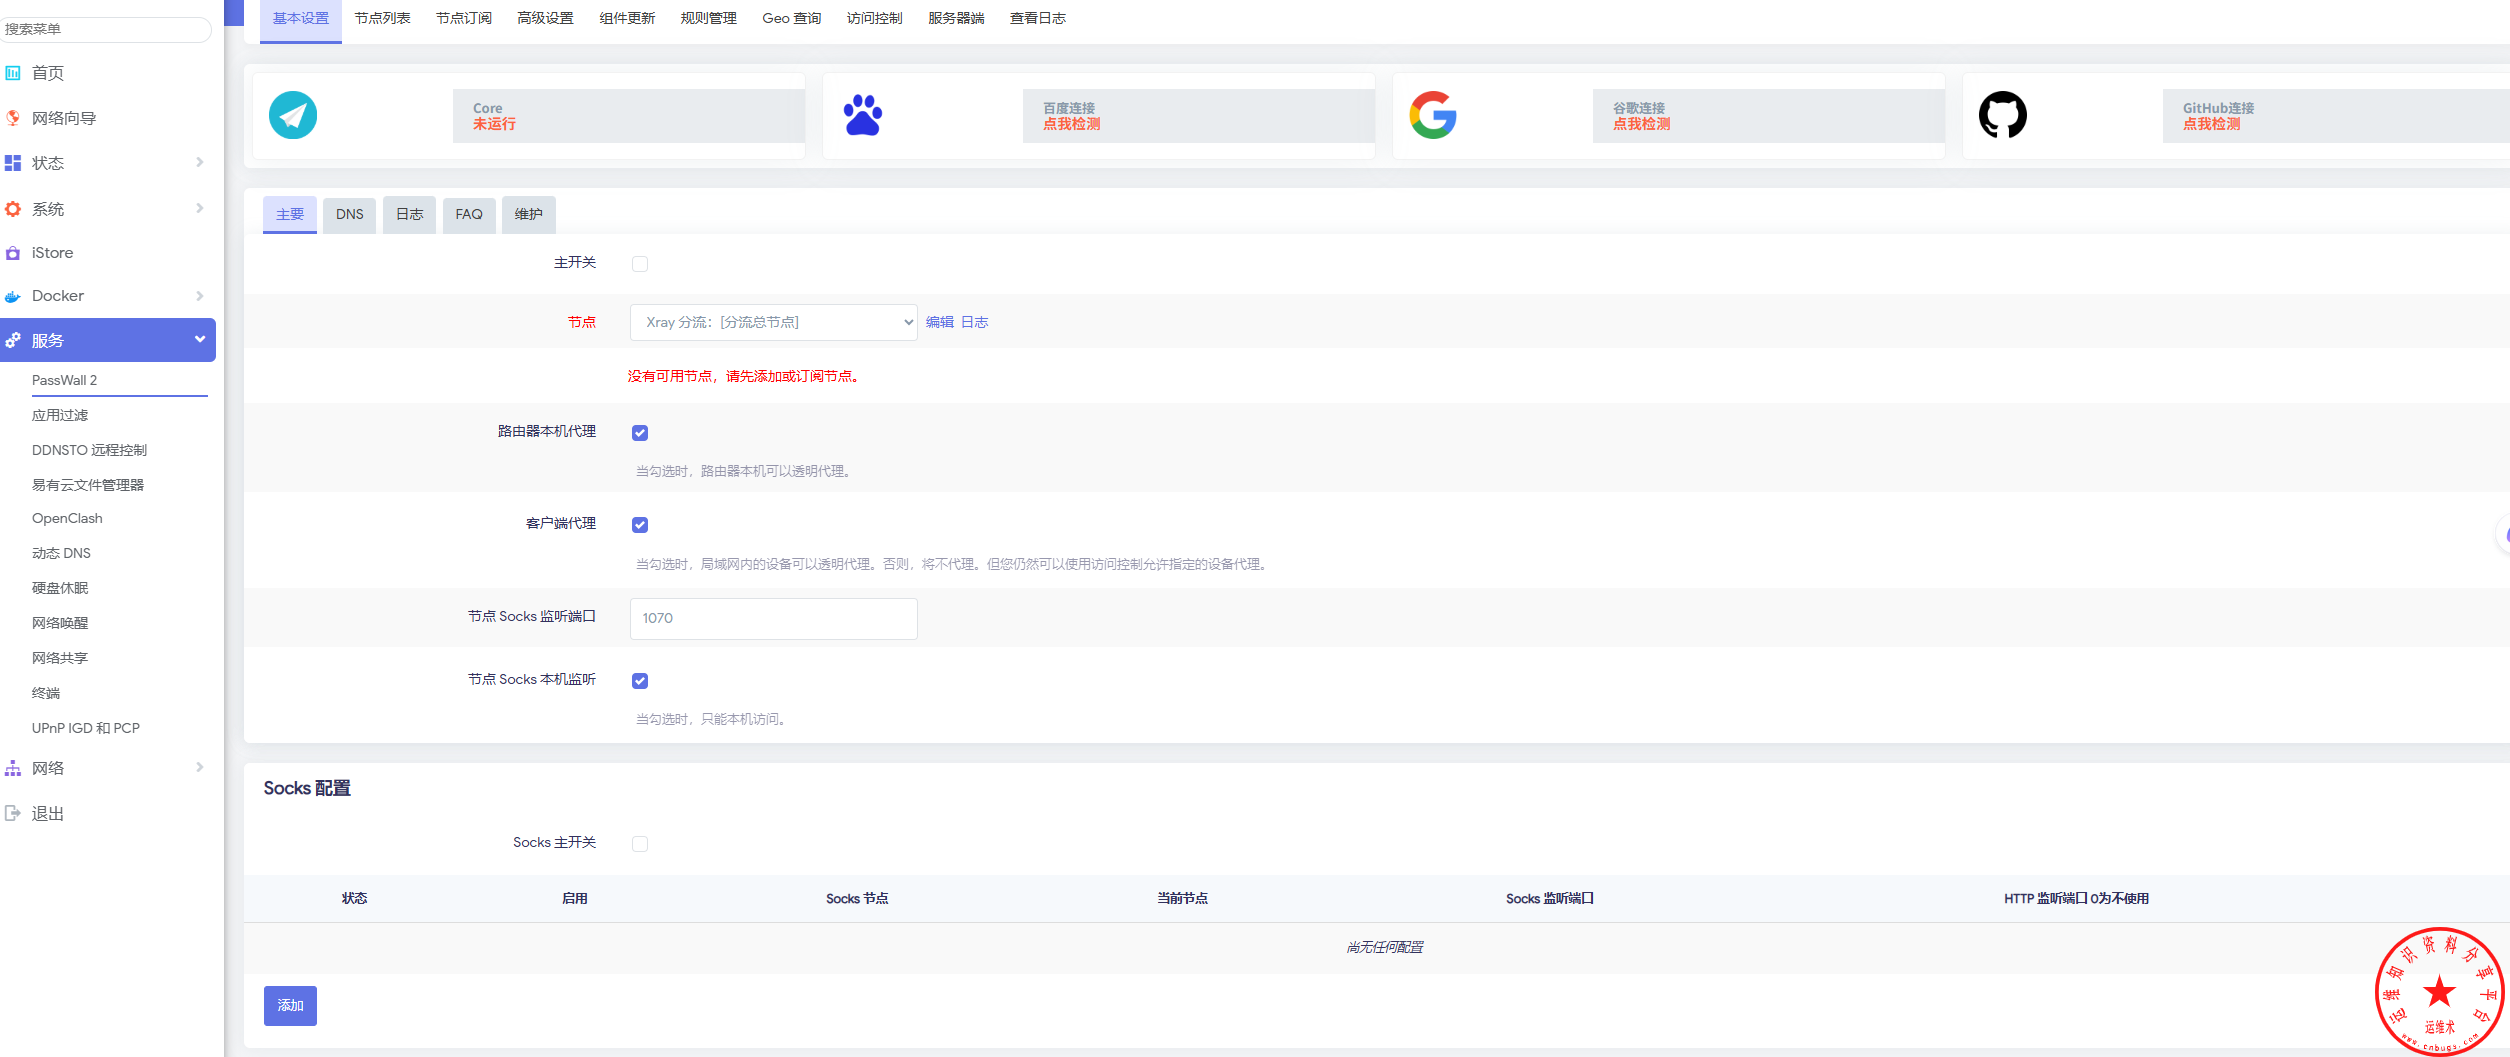
Task: Switch to the node list (节点列表) tab
Action: tap(382, 18)
